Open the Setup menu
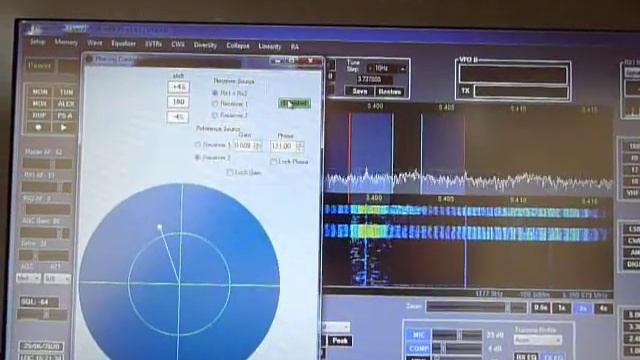 pyautogui.click(x=37, y=42)
